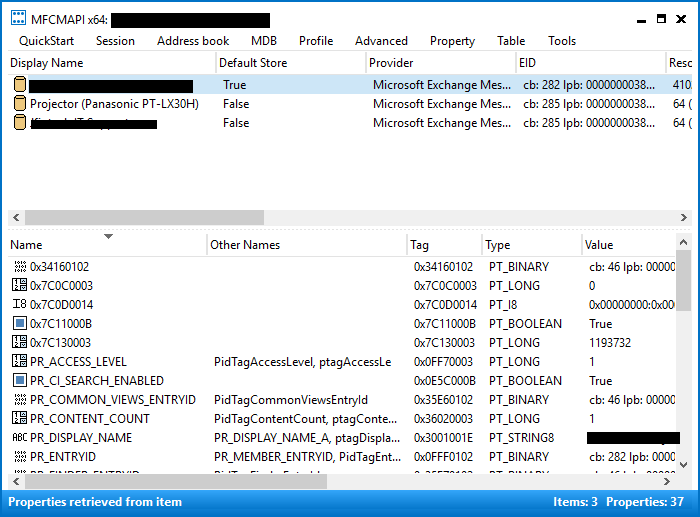700x517 pixels.
Task: Open the QuickStart menu
Action: click(46, 41)
